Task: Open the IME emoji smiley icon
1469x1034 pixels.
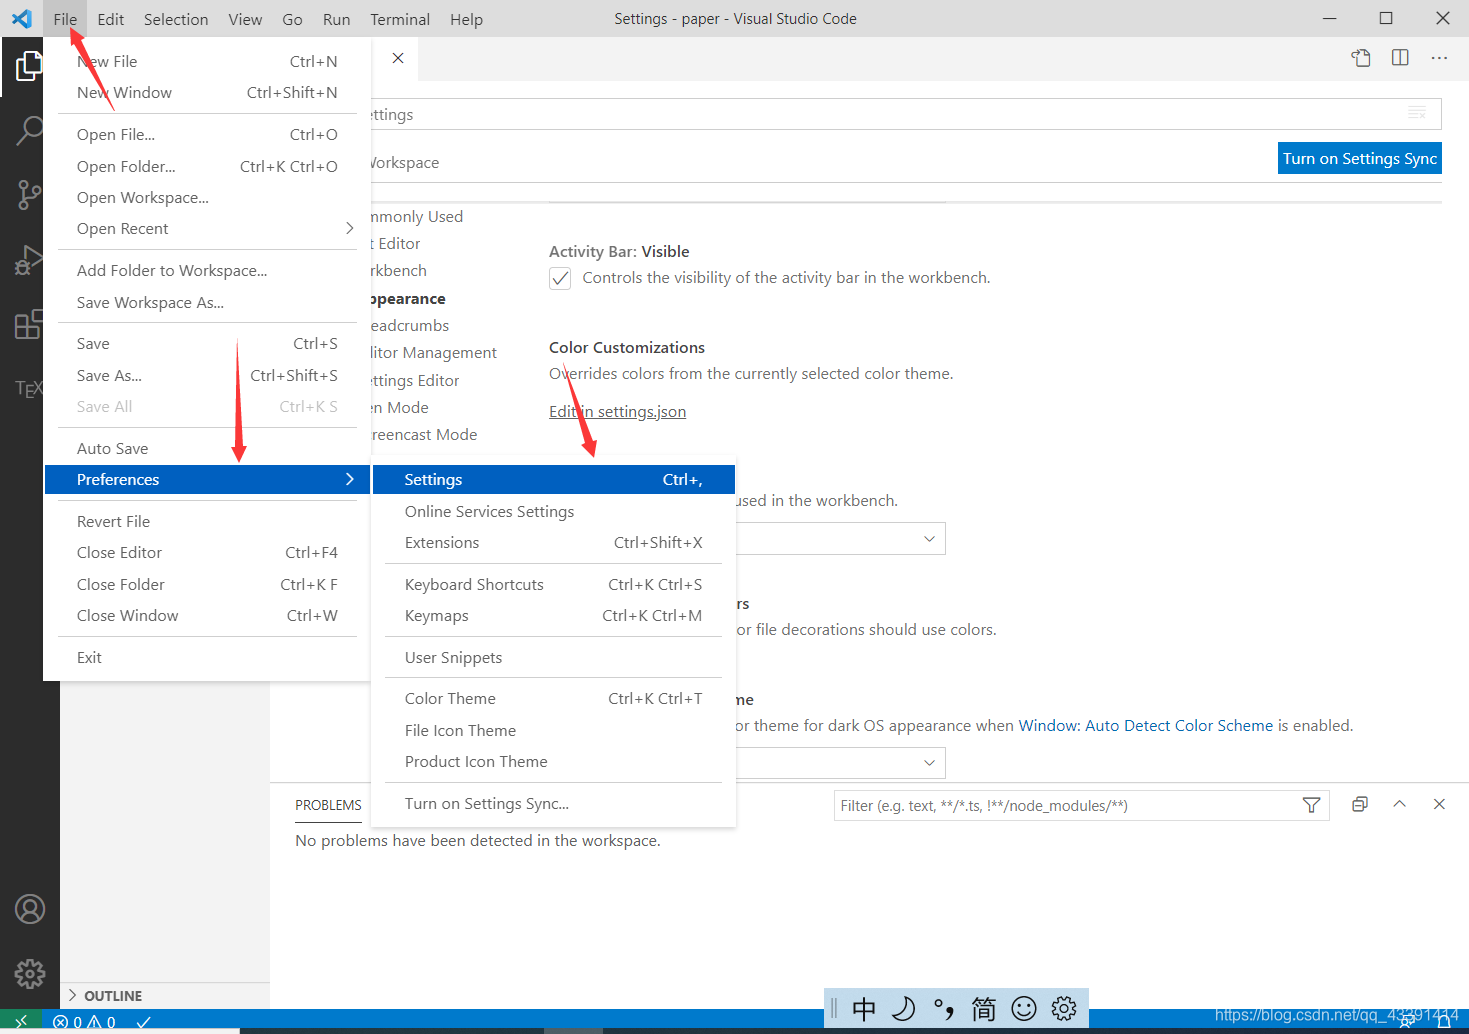Action: tap(1024, 1009)
